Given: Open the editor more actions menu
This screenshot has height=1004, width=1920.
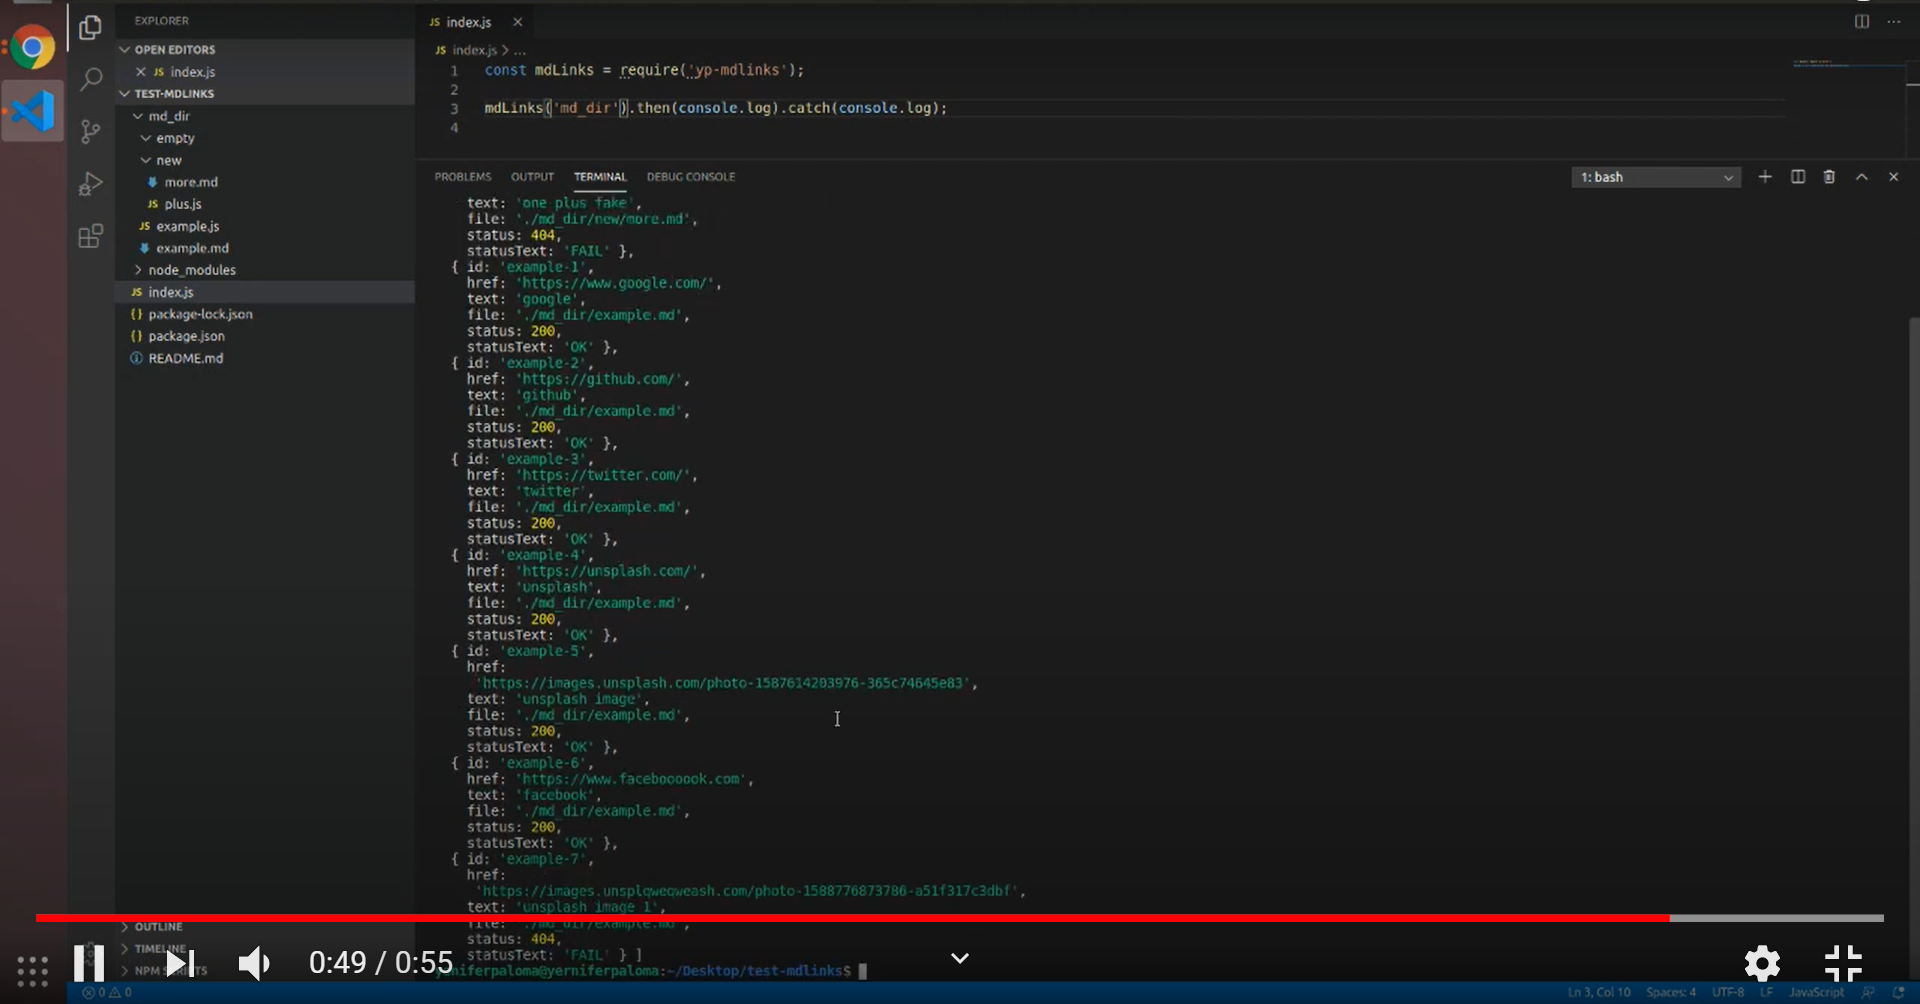Looking at the screenshot, I should coord(1894,21).
